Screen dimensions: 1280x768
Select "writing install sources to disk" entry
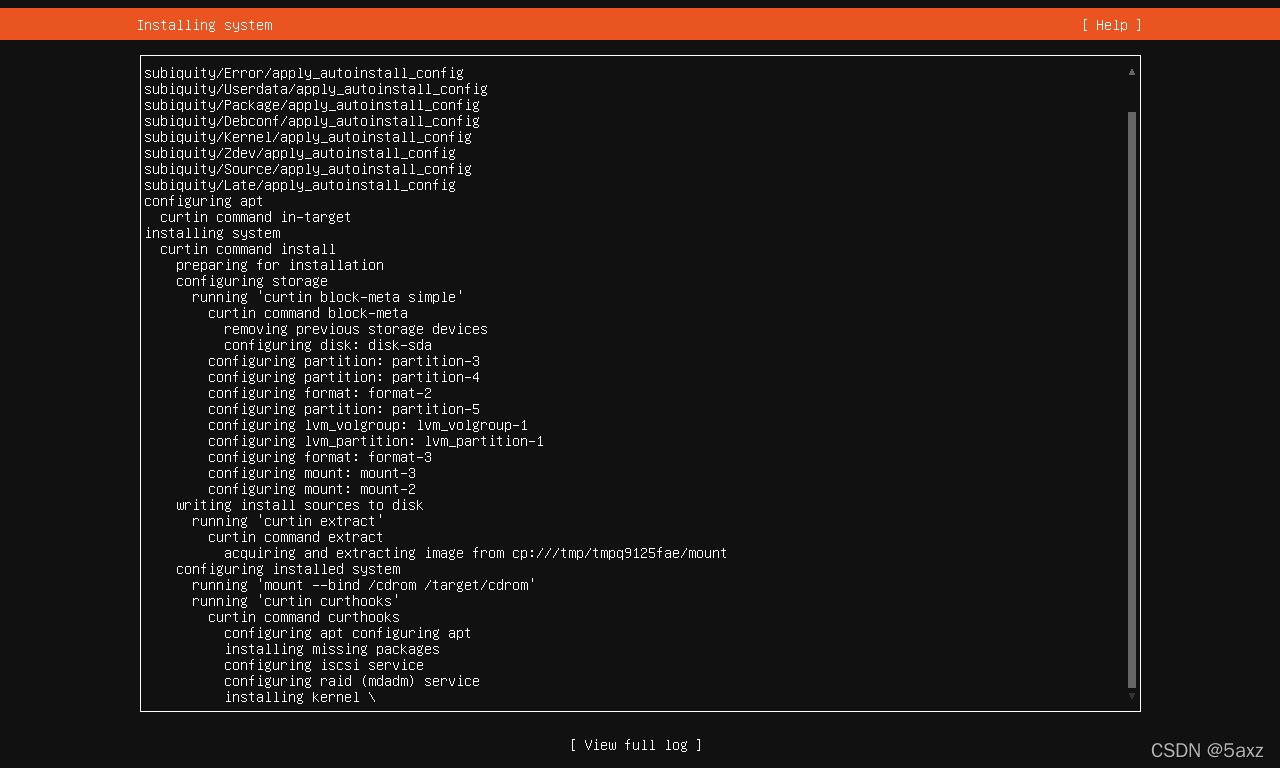pos(300,505)
